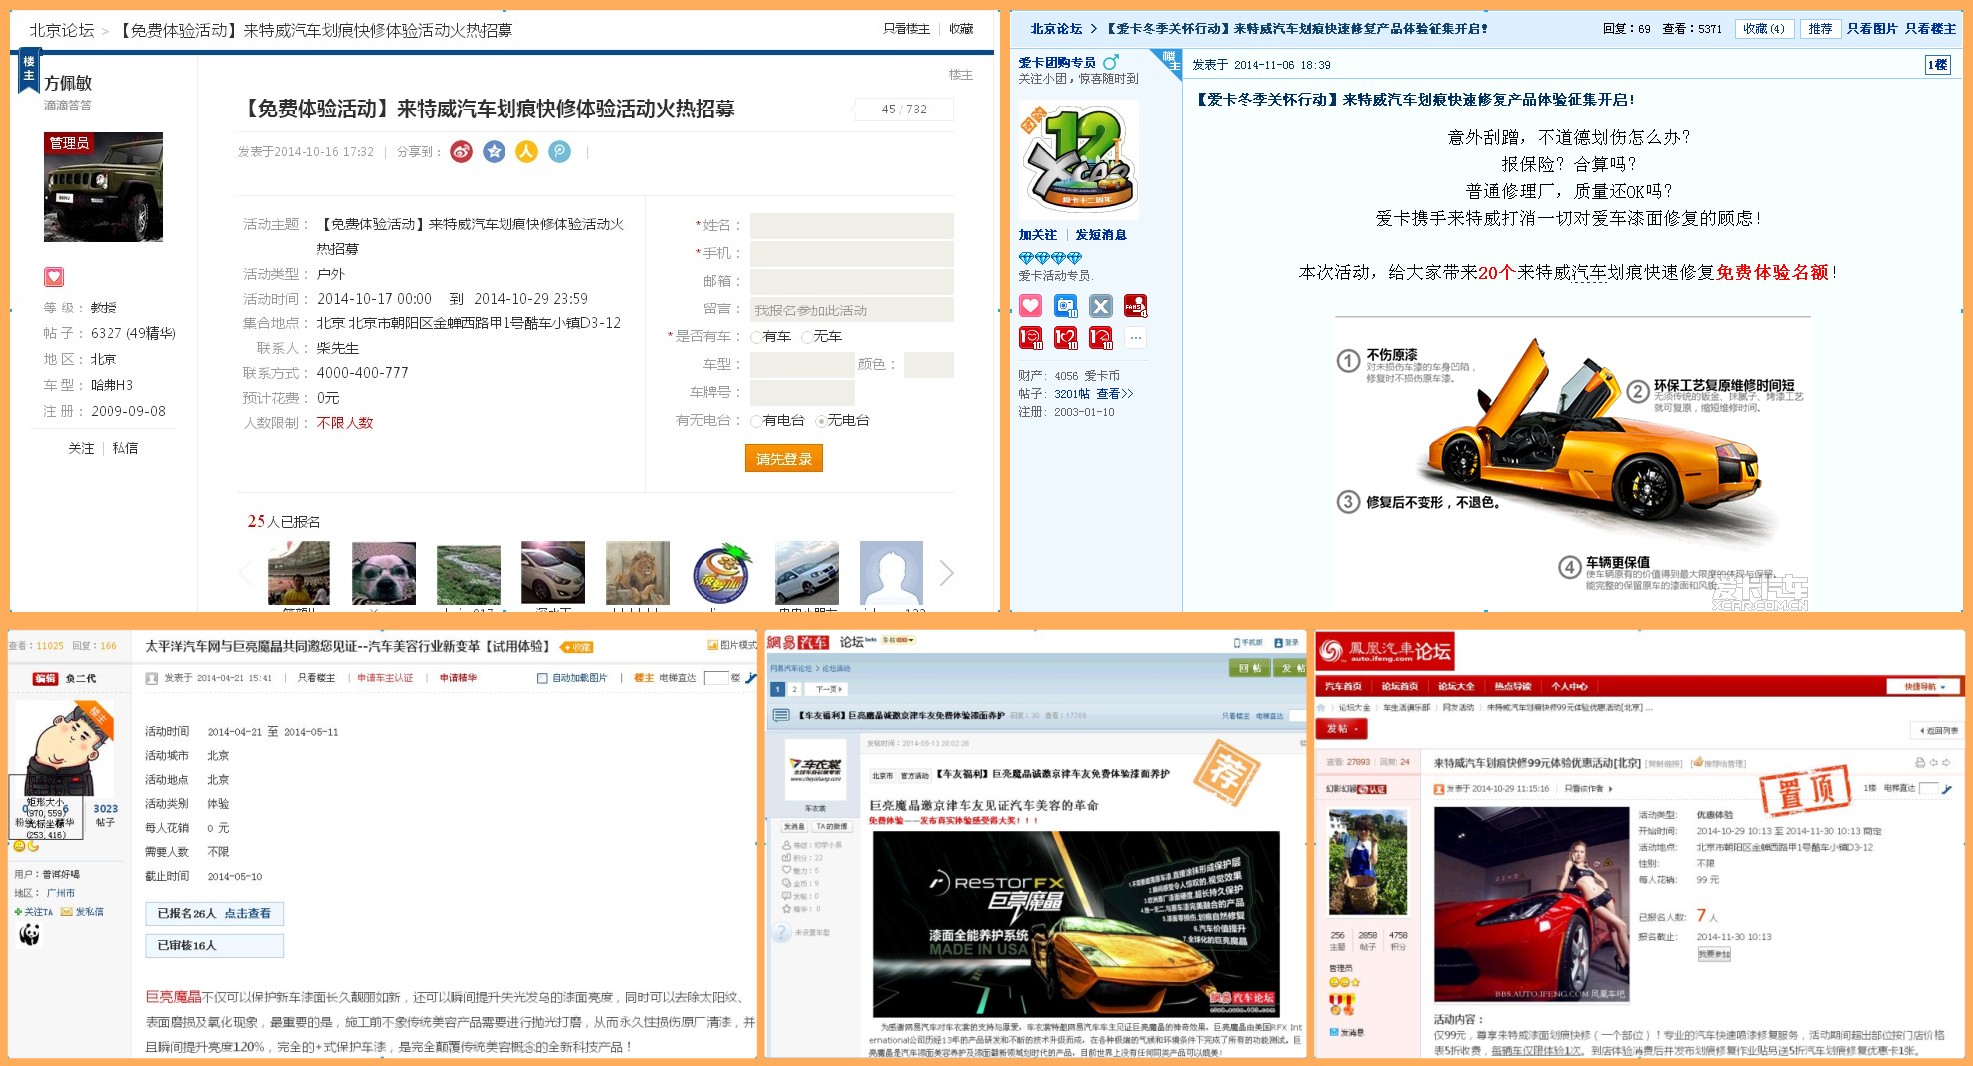Open the red 发帖 dropdown button
The image size is (1973, 1066).
(x=1341, y=729)
